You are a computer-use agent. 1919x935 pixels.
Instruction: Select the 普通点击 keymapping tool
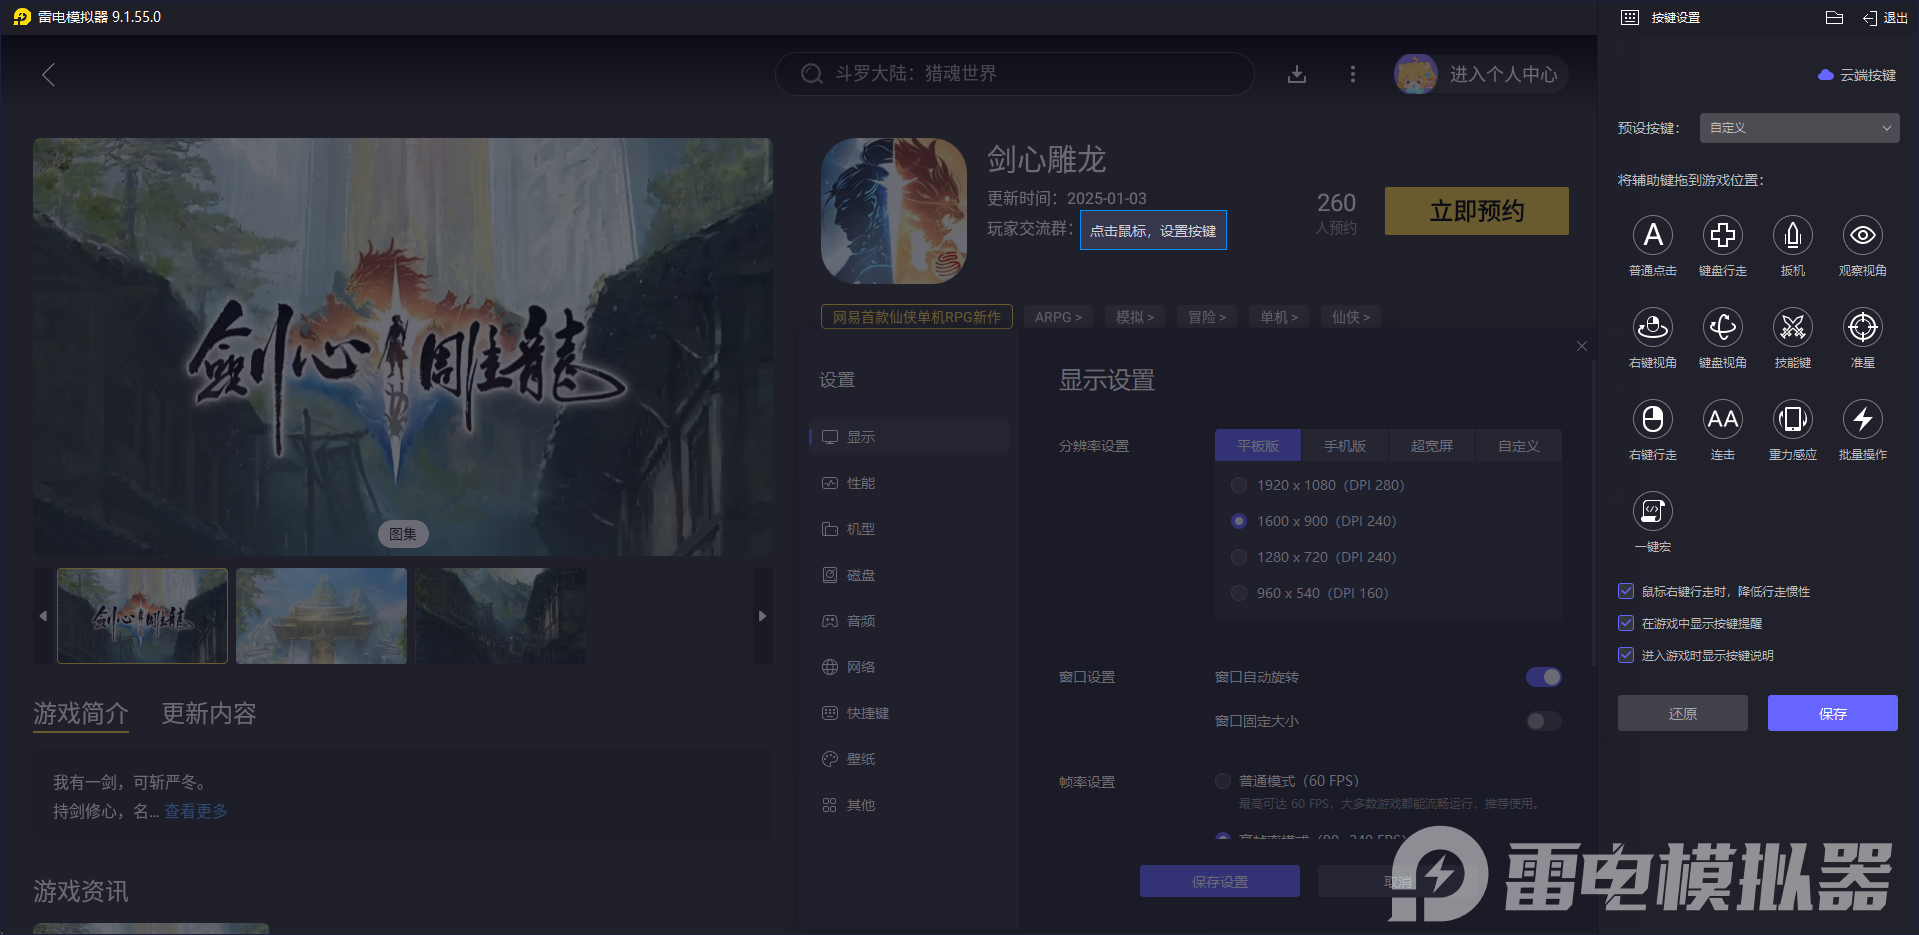click(x=1652, y=237)
